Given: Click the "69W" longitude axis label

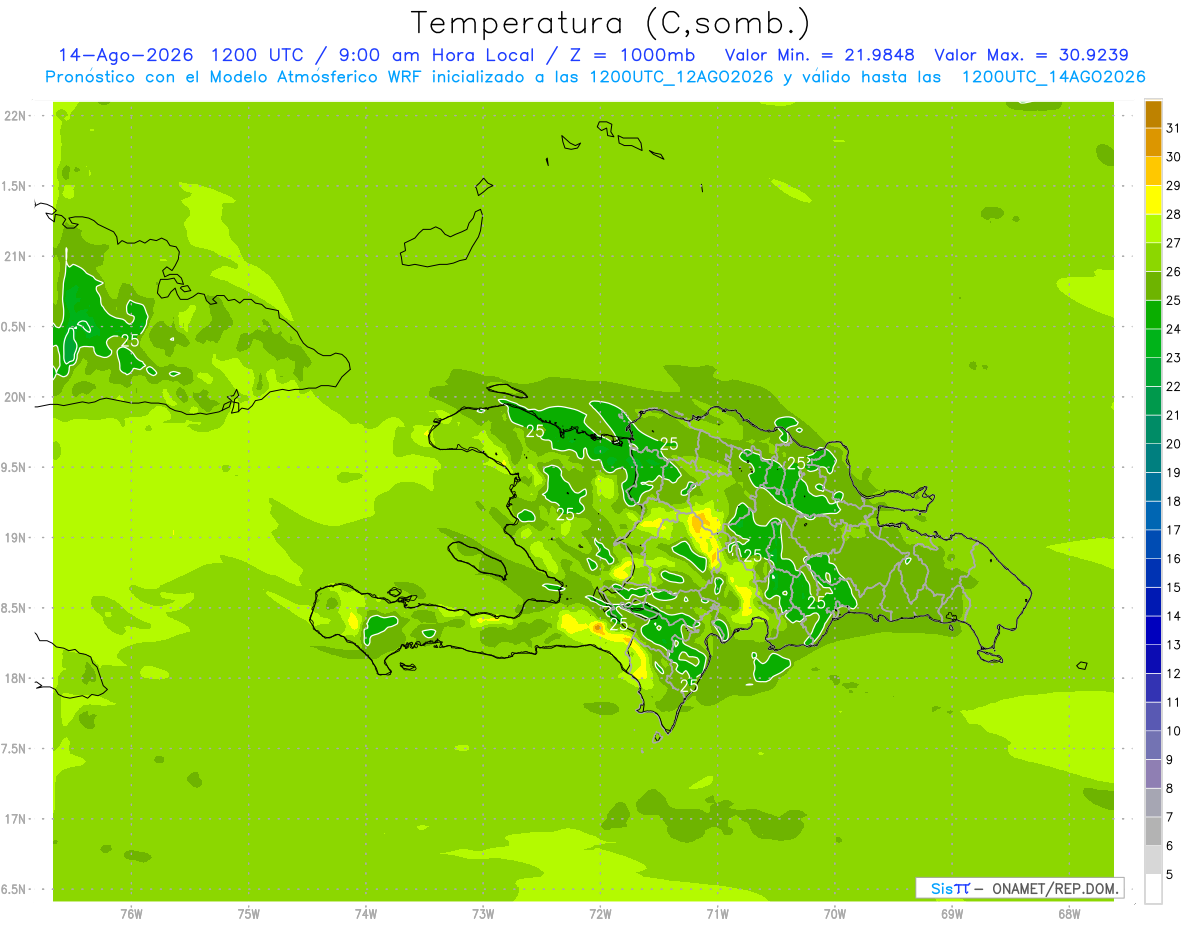Looking at the screenshot, I should (x=952, y=913).
